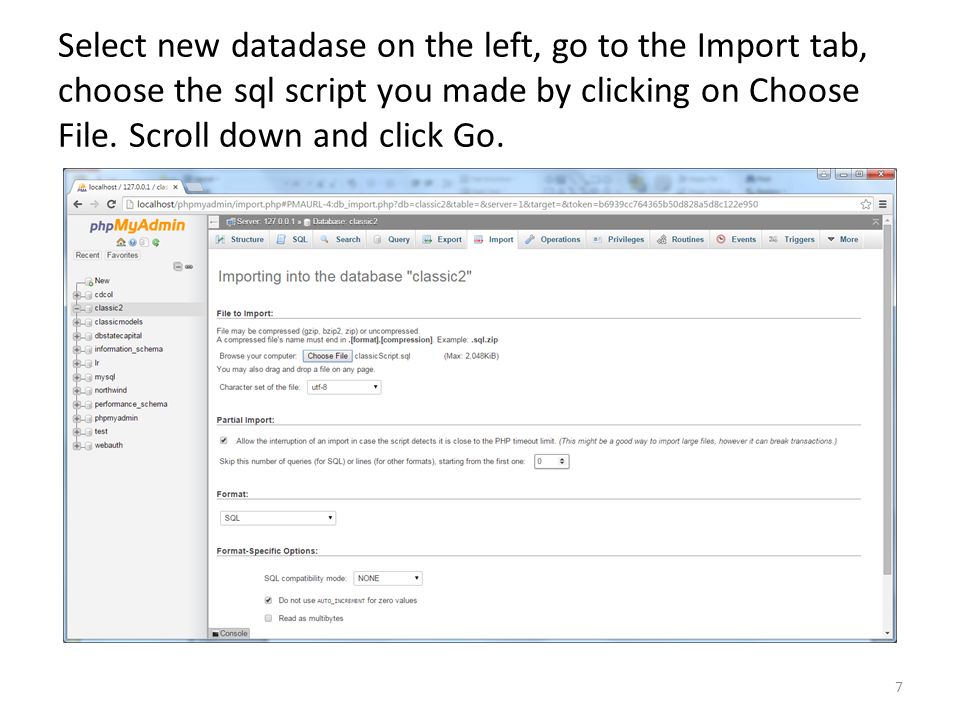Click the page vertical scrollbar
Viewport: 960px width, 720px height.
pos(887,398)
